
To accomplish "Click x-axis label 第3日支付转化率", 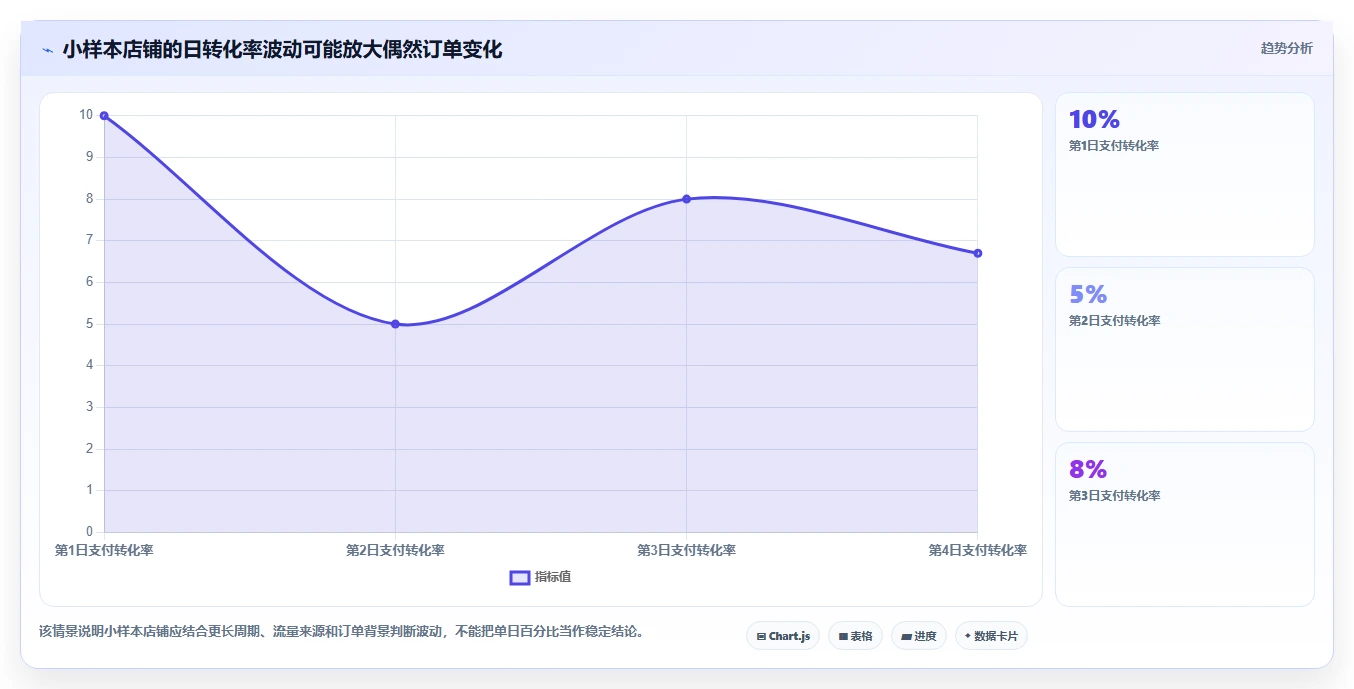I will (686, 550).
